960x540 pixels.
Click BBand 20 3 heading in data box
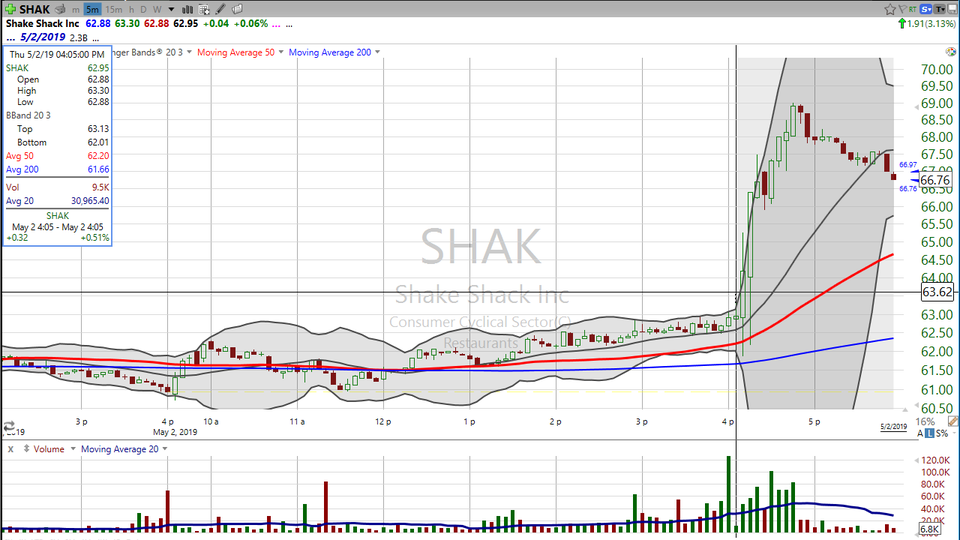coord(28,115)
